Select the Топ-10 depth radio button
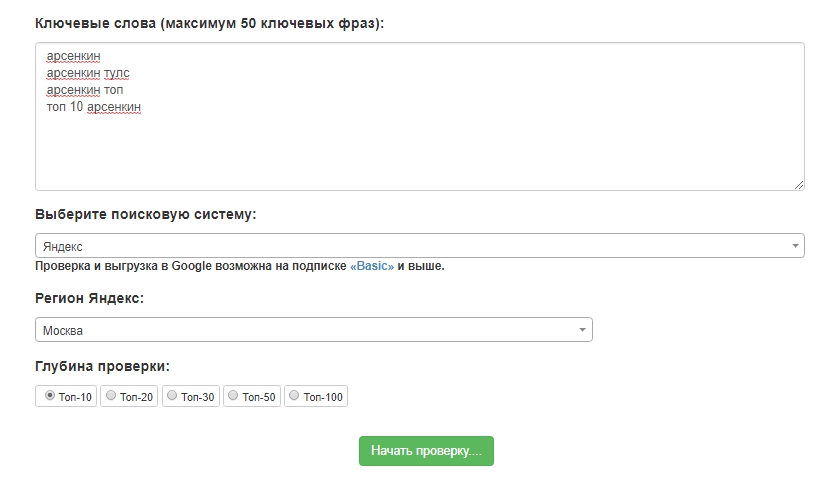The image size is (840, 483). (x=50, y=396)
